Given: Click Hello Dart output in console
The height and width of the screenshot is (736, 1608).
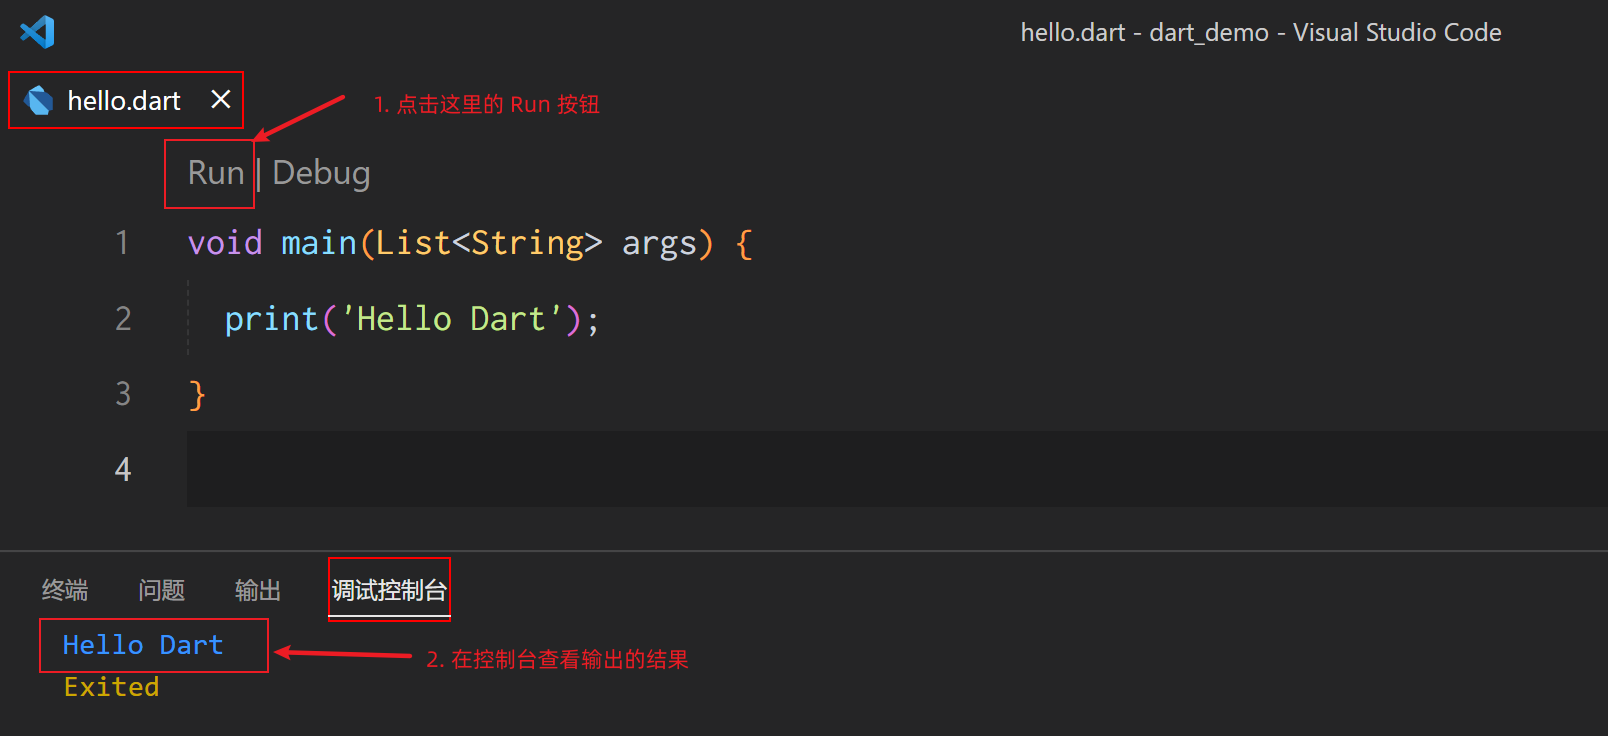Looking at the screenshot, I should (x=143, y=645).
